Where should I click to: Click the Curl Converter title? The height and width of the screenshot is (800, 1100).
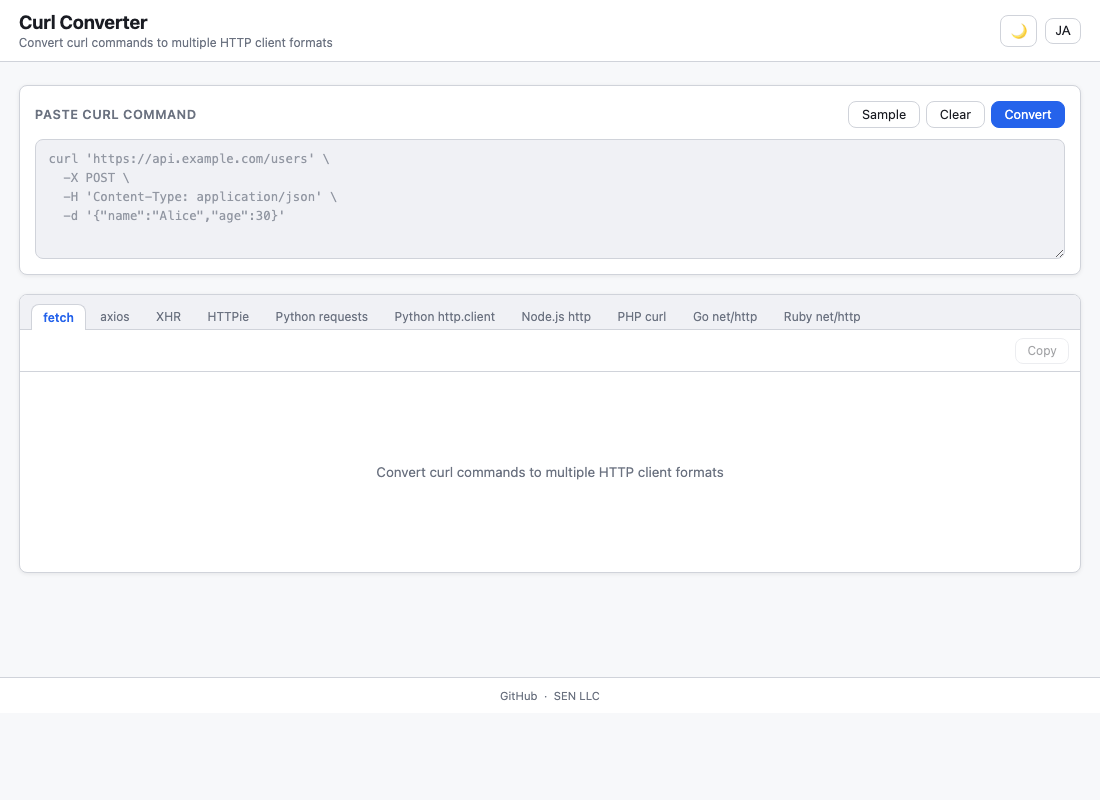(83, 22)
